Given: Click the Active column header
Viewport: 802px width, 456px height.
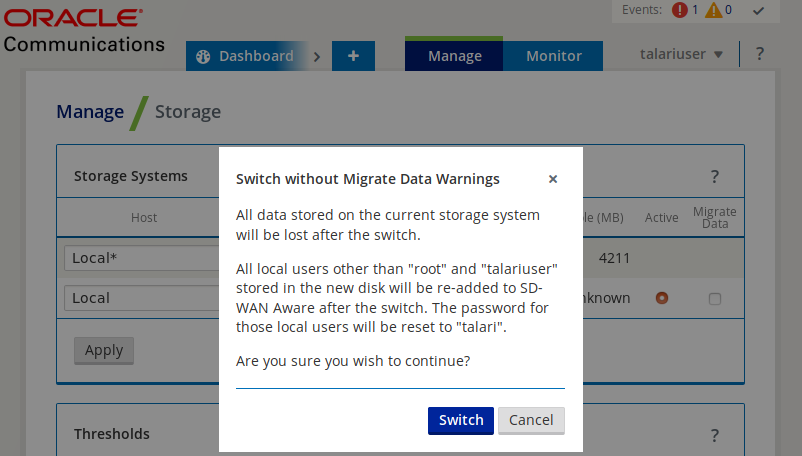Looking at the screenshot, I should pyautogui.click(x=661, y=218).
